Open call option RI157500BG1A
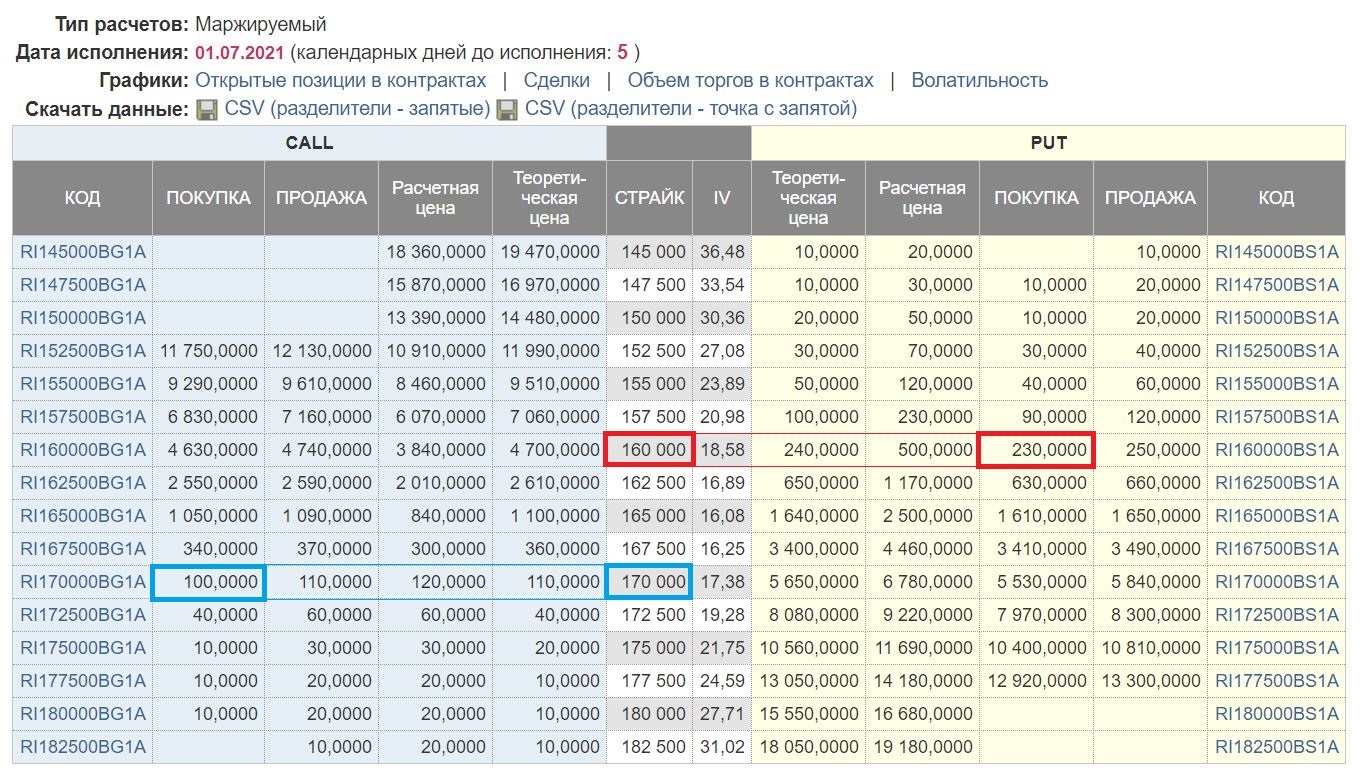The height and width of the screenshot is (779, 1370). click(83, 417)
